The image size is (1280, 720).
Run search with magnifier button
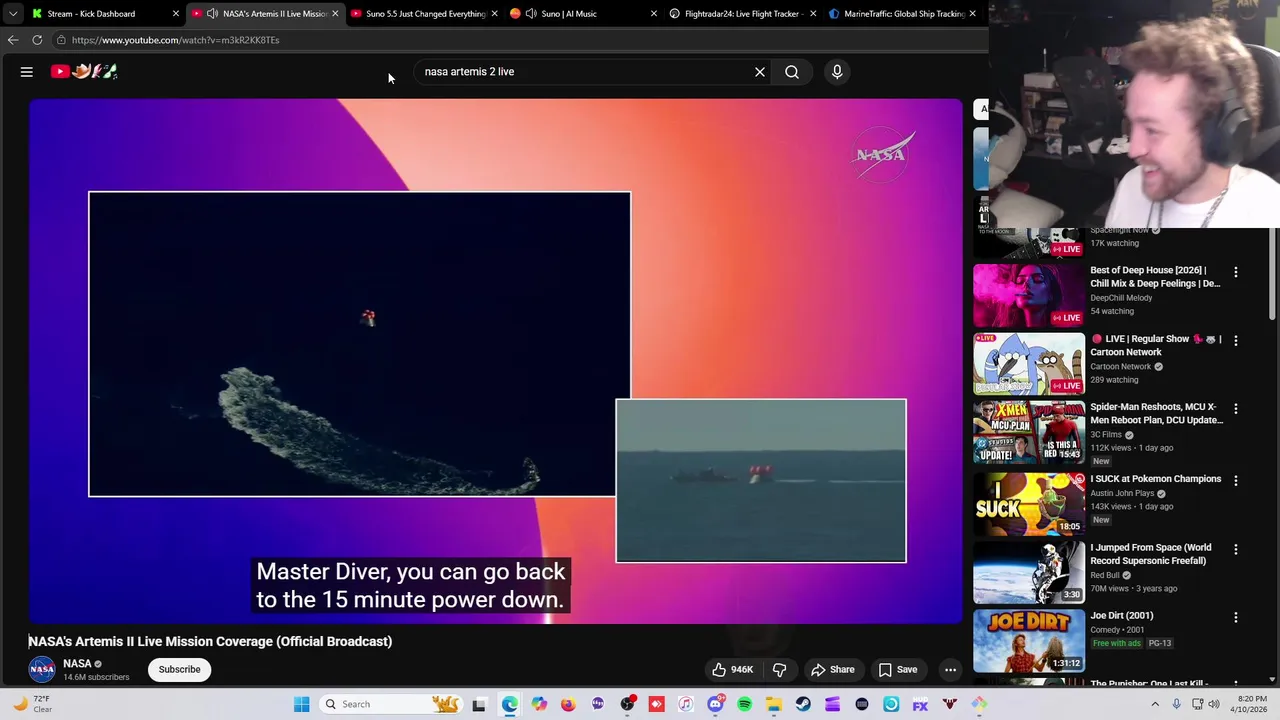pos(792,72)
